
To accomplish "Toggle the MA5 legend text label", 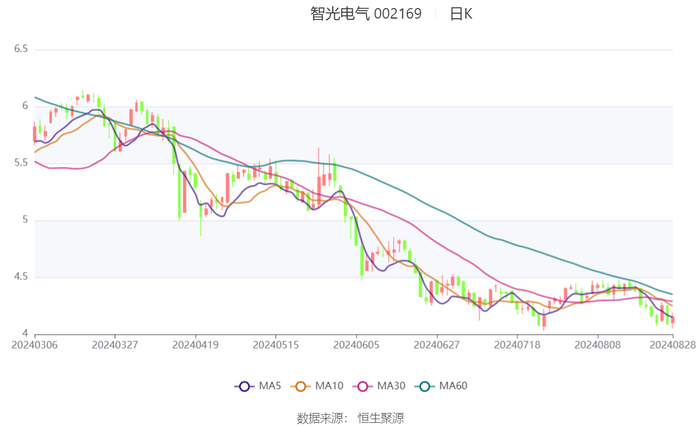I will [x=270, y=386].
